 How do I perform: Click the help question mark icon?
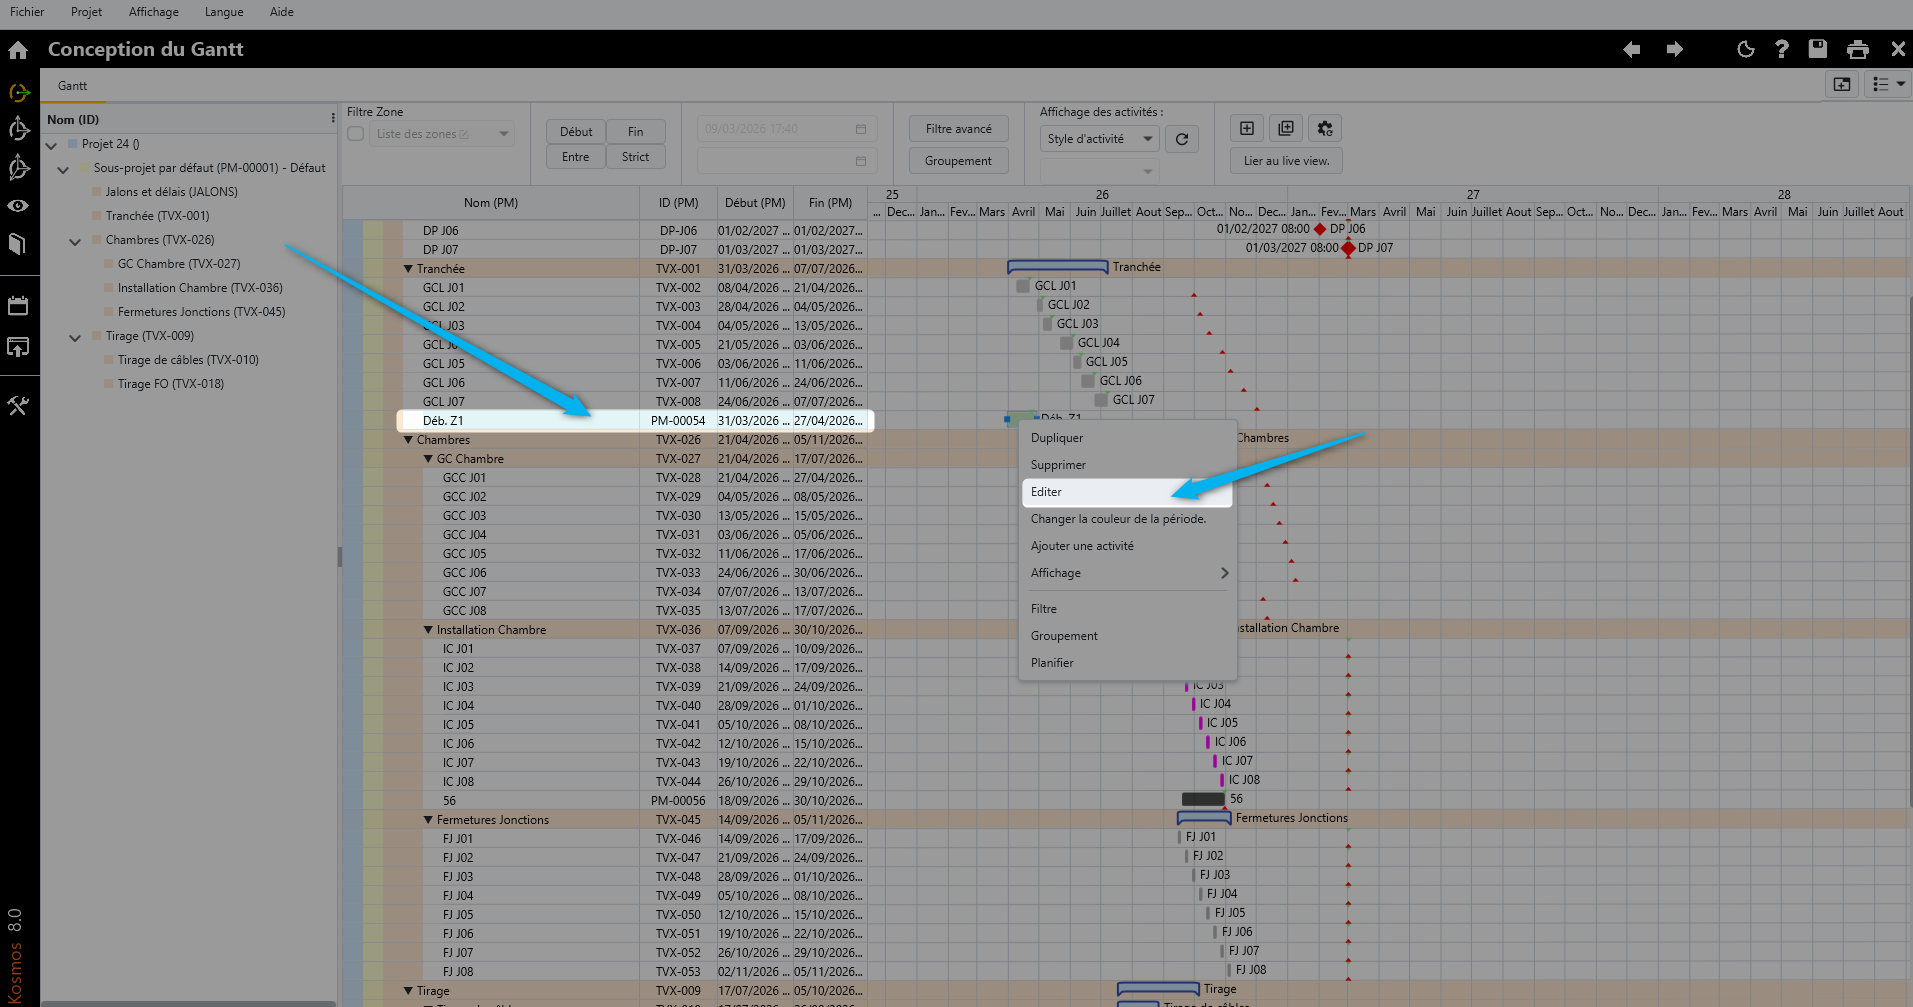tap(1781, 49)
